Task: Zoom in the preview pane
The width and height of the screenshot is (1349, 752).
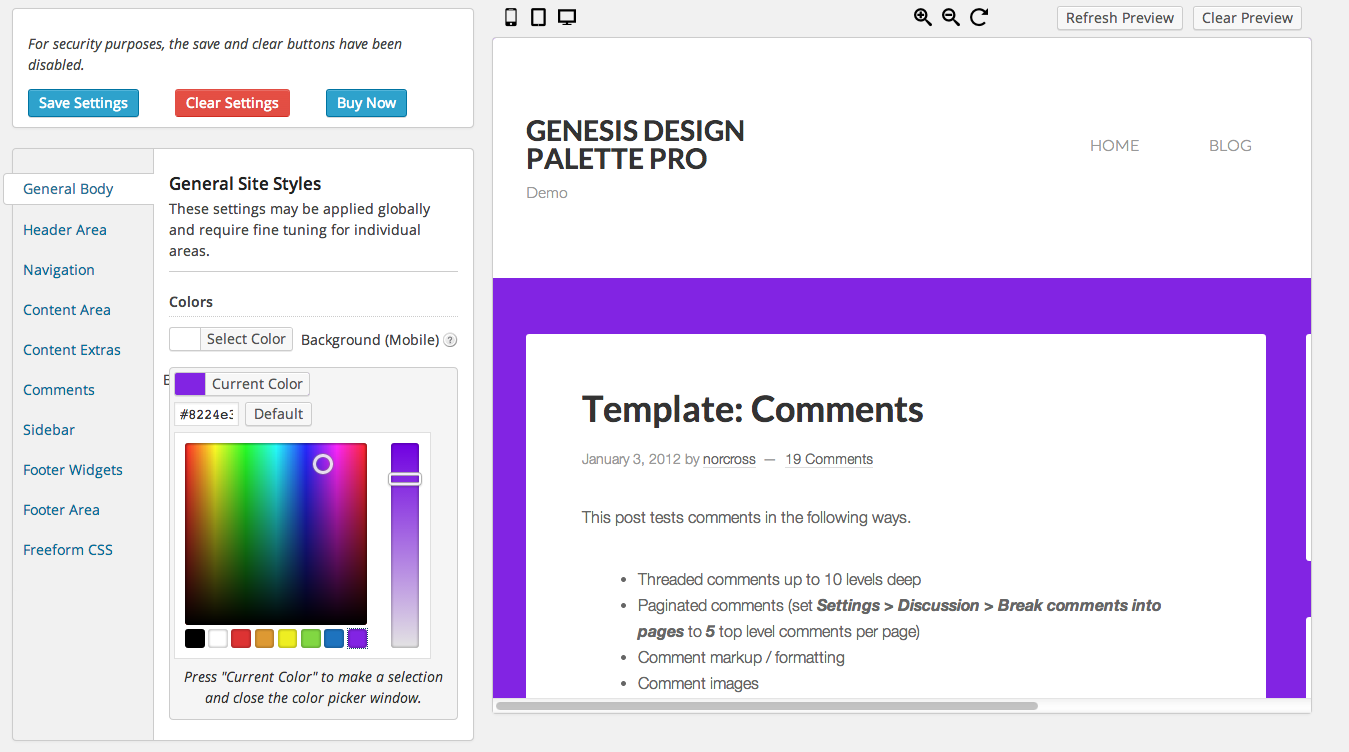Action: tap(923, 17)
